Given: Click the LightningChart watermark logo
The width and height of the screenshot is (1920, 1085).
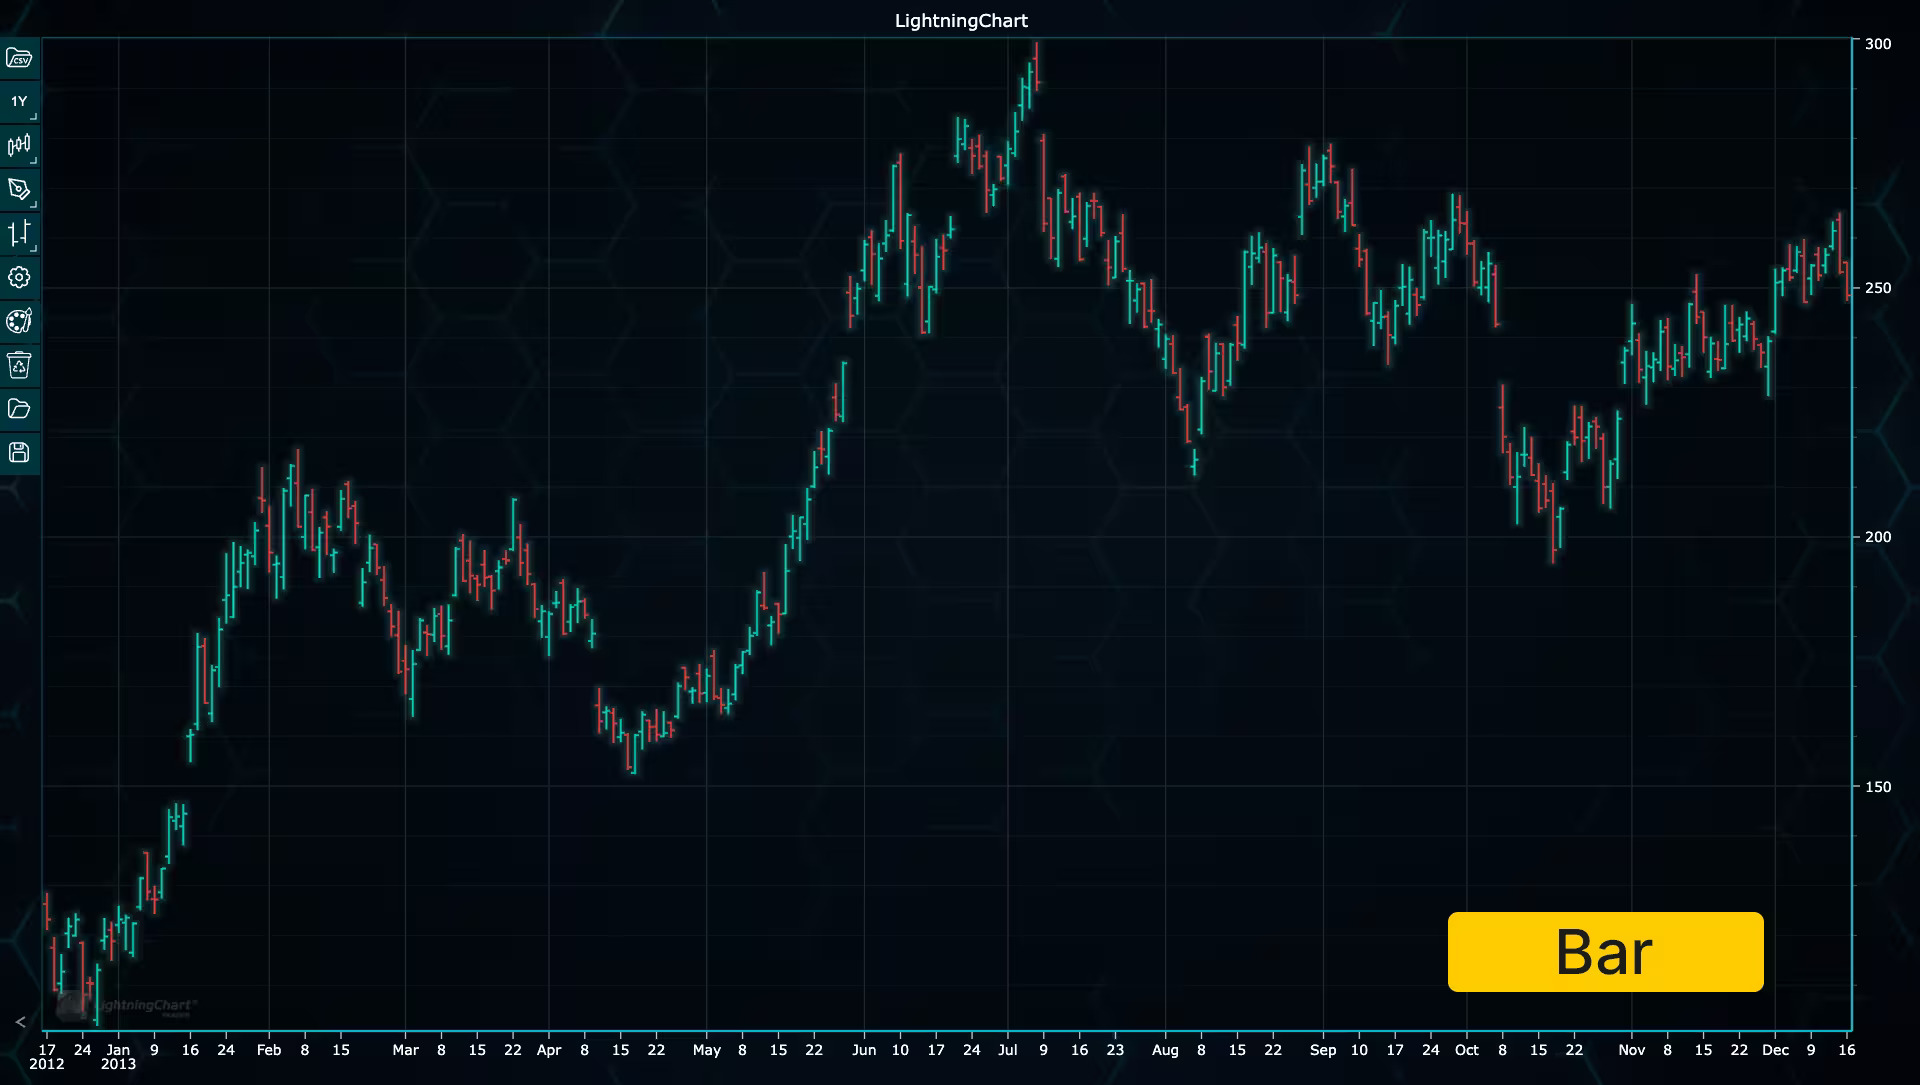Looking at the screenshot, I should point(128,1006).
